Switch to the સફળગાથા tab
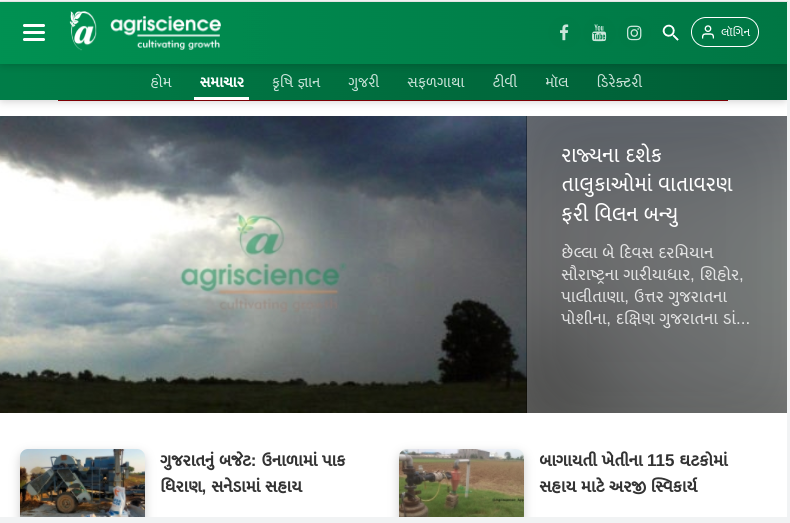The width and height of the screenshot is (790, 523). 436,82
